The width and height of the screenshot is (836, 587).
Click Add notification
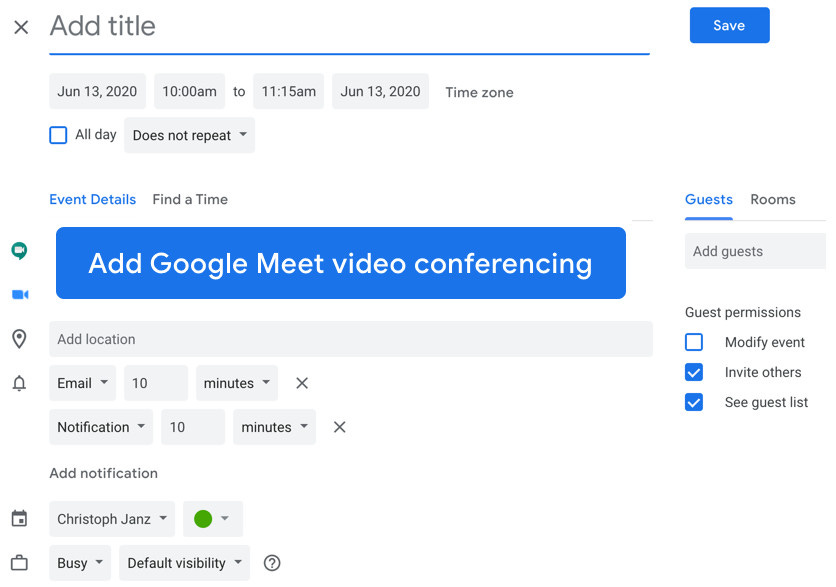103,473
